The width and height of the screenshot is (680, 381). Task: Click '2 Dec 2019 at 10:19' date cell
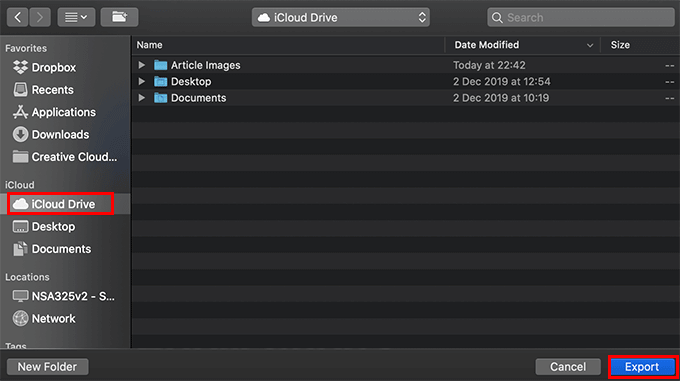tap(501, 98)
